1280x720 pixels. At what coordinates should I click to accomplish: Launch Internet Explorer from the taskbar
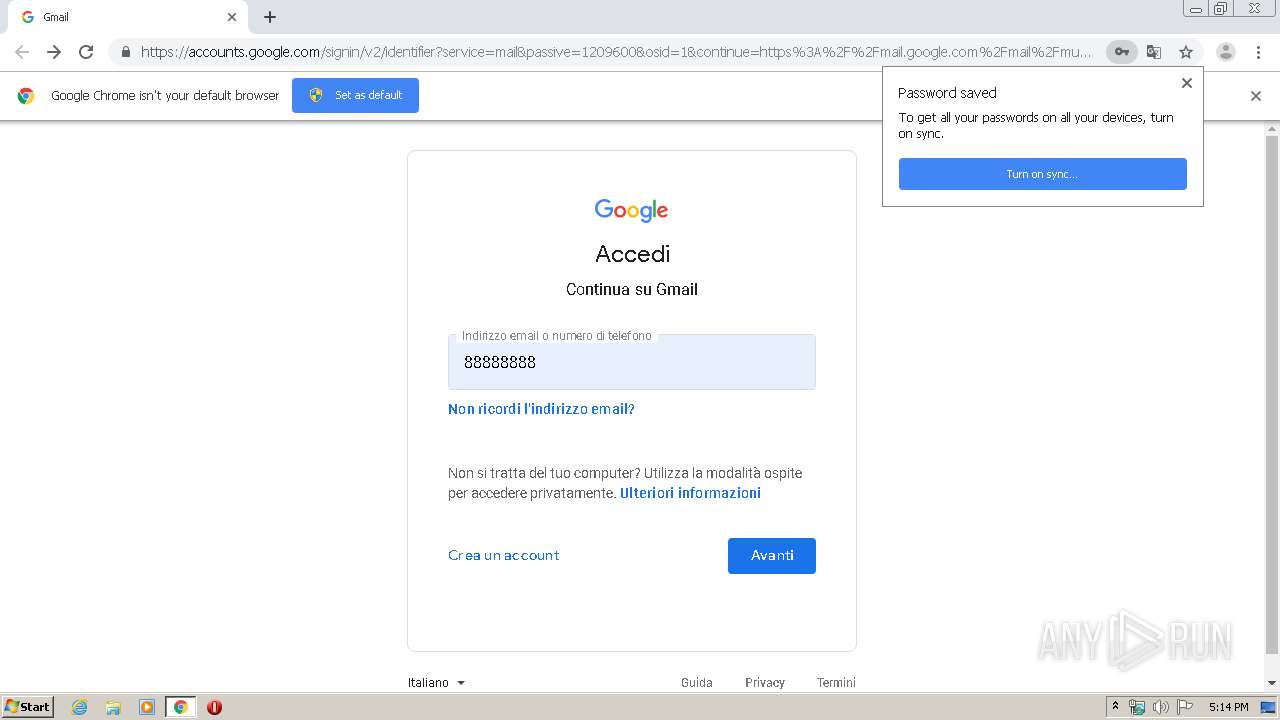point(80,707)
